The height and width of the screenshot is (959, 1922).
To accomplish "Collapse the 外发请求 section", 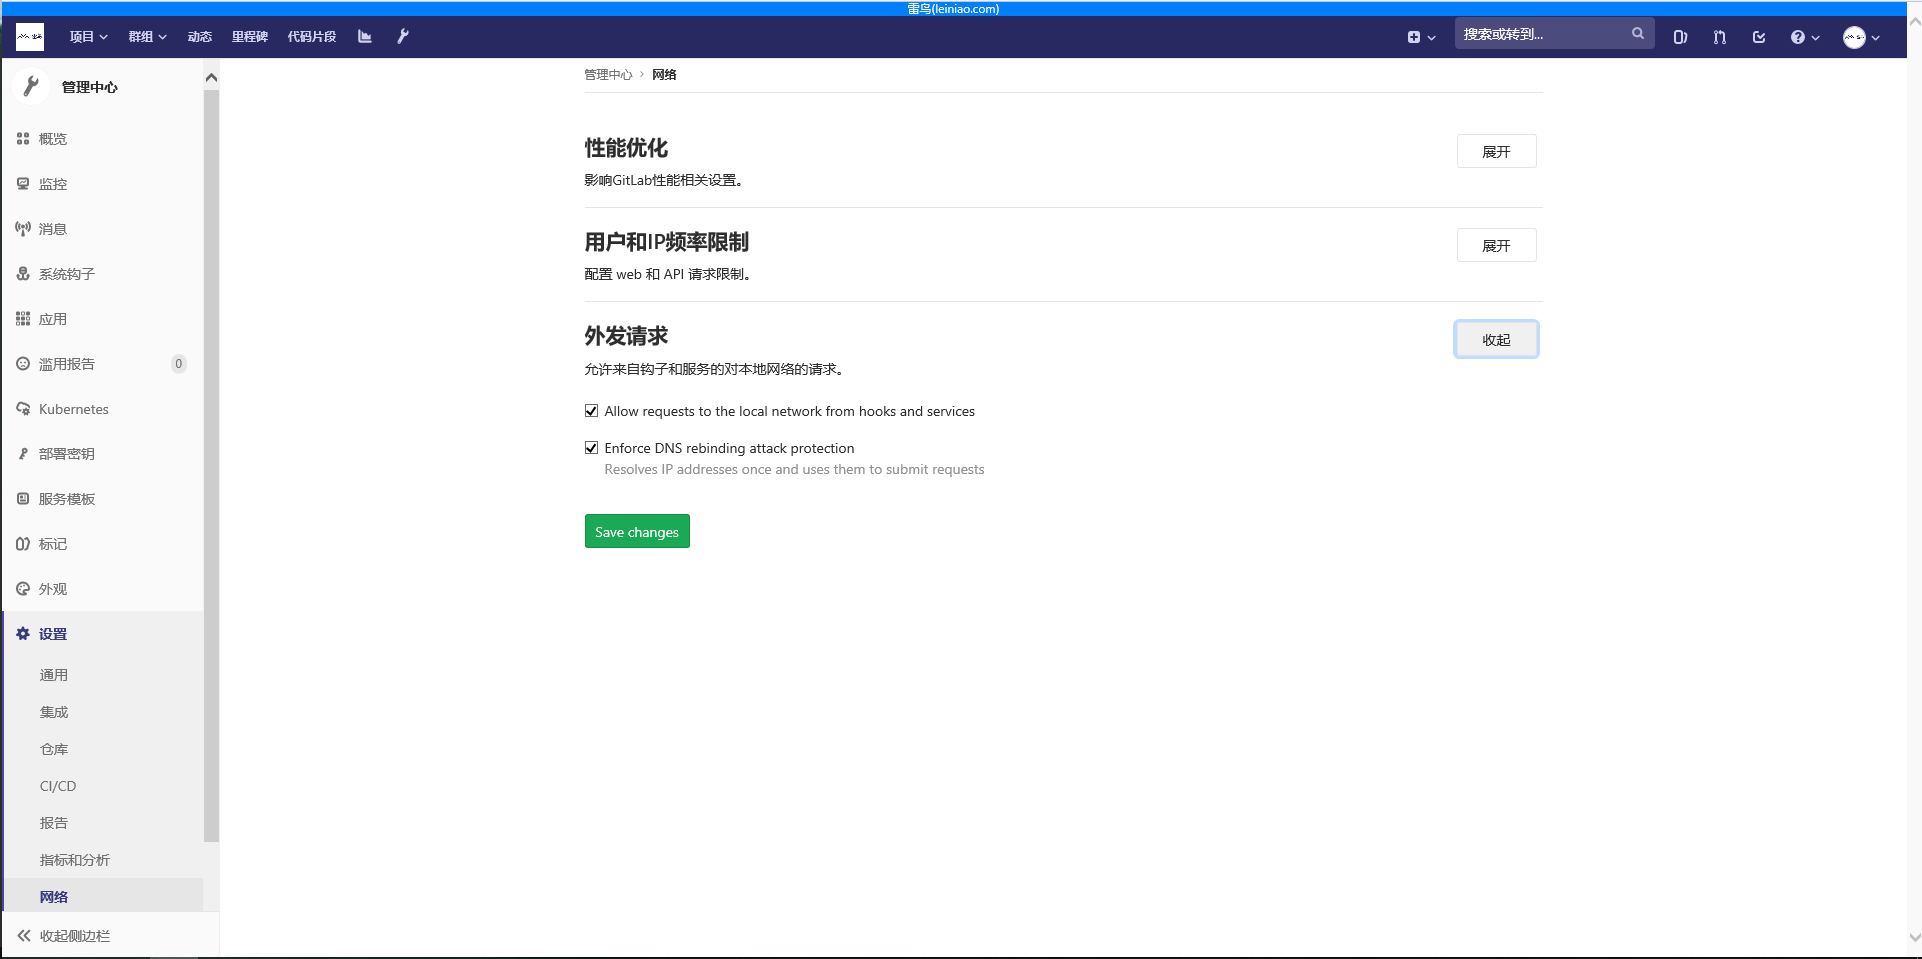I will (x=1495, y=339).
